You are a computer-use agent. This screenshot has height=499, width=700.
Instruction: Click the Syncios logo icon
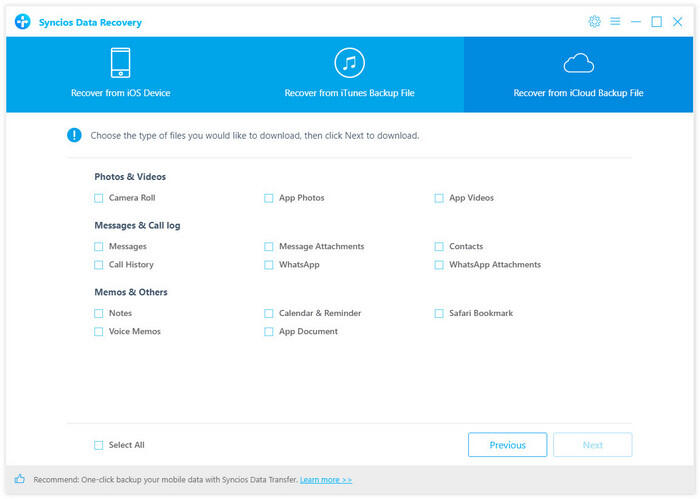pos(22,22)
